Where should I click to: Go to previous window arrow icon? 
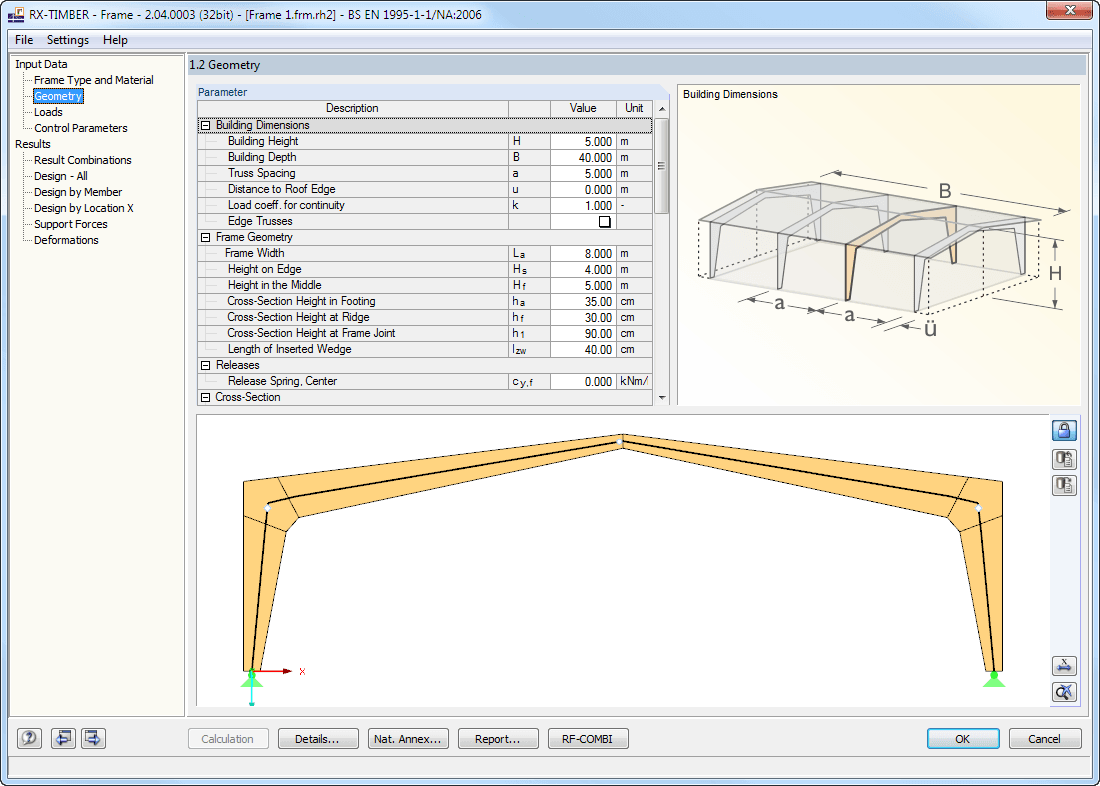coord(63,738)
